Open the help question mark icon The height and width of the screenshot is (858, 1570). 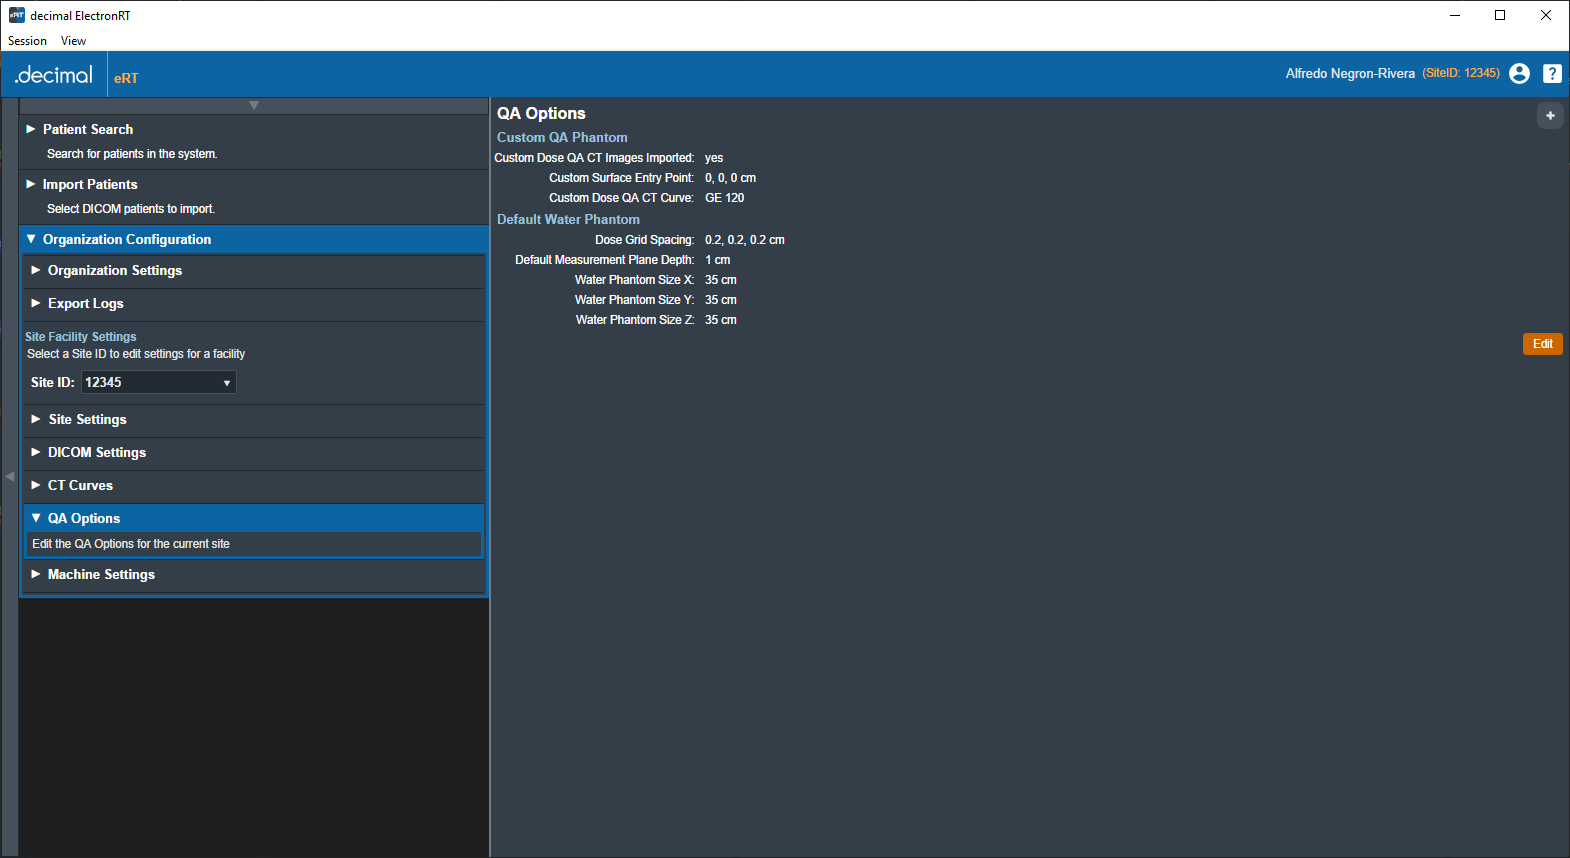1552,73
